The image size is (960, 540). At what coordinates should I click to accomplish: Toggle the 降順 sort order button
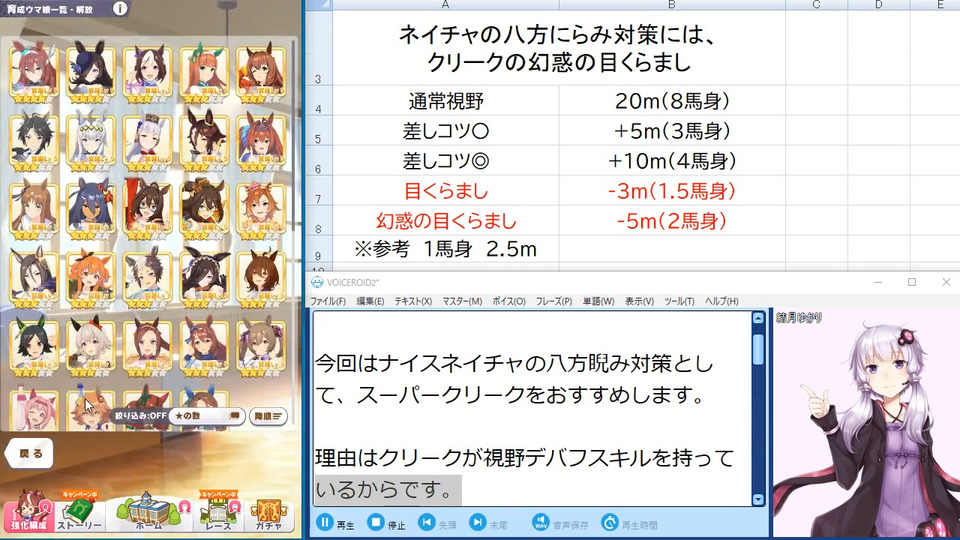[x=268, y=416]
